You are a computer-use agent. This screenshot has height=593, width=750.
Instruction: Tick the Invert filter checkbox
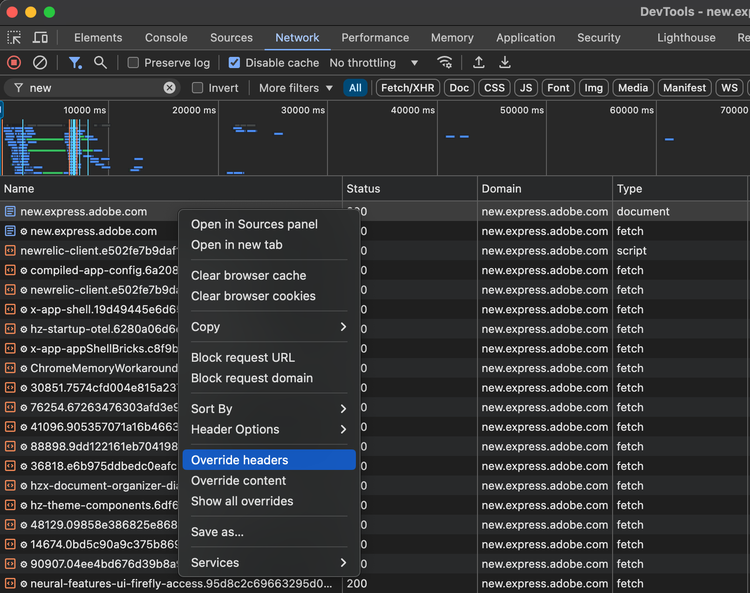(x=198, y=88)
